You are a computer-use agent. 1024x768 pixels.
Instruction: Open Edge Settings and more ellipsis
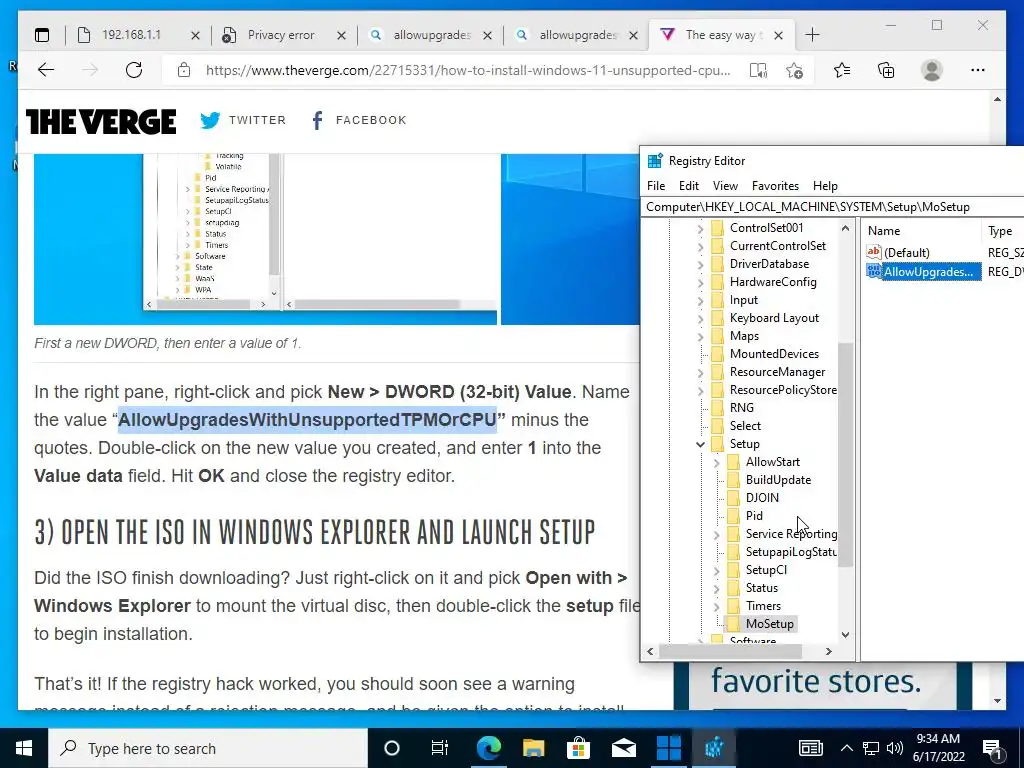point(978,70)
